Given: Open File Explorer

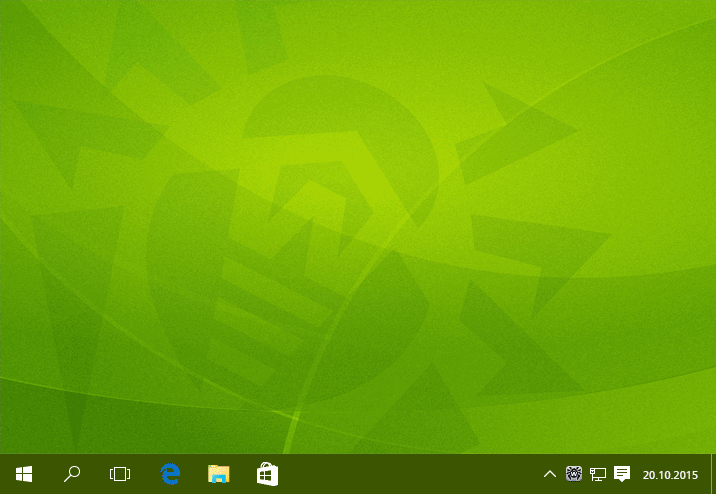Looking at the screenshot, I should 219,474.
